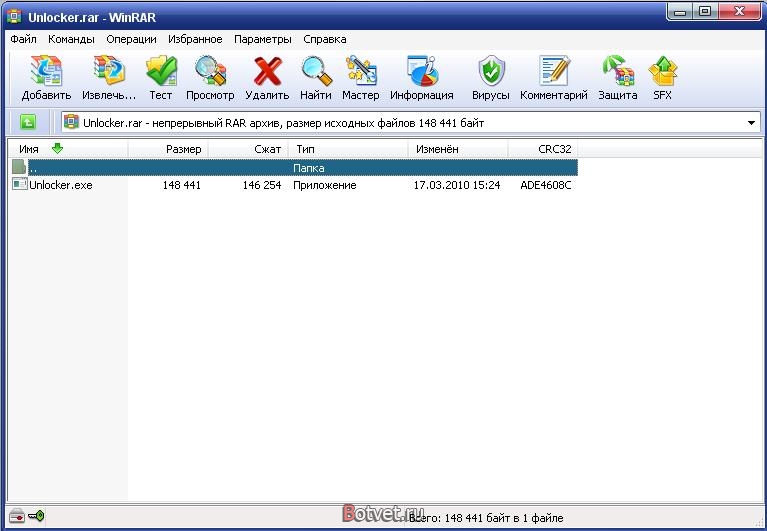Select the parent folder ".." icon
The image size is (767, 531).
click(19, 167)
